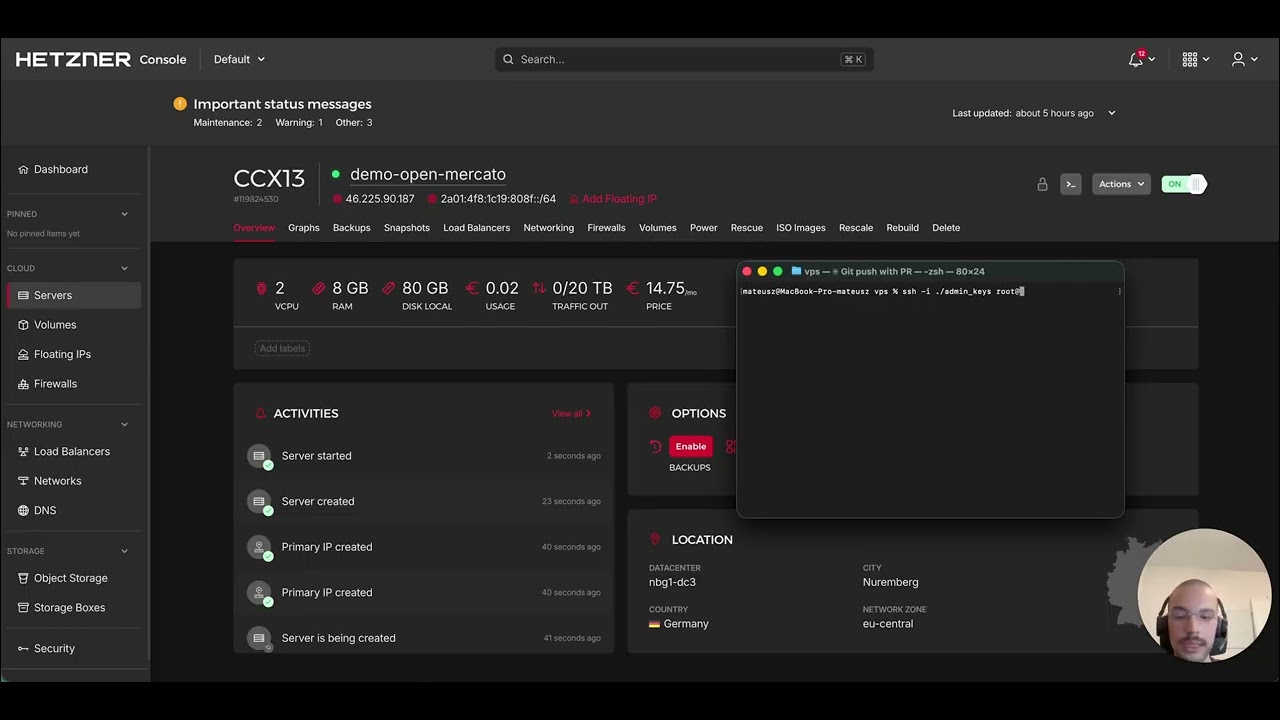Open the server console terminal icon
1280x720 pixels.
click(1071, 184)
